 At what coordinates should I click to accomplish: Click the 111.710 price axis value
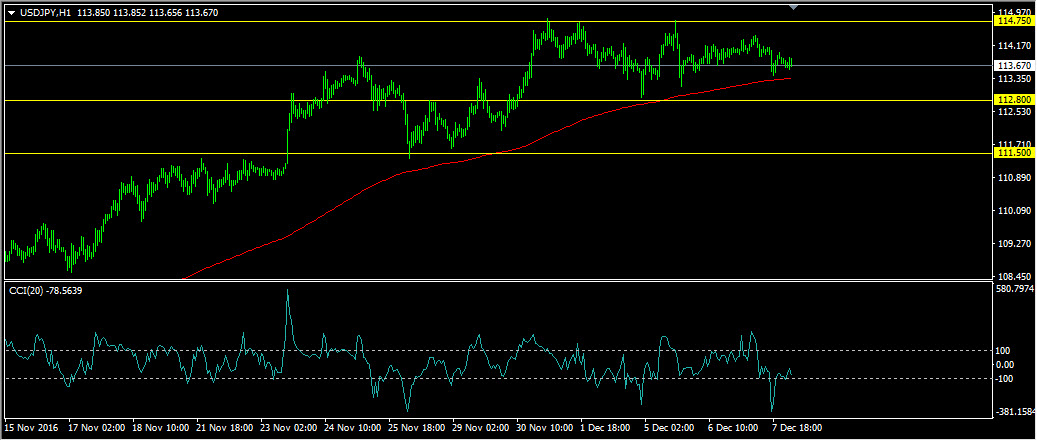pos(1015,144)
